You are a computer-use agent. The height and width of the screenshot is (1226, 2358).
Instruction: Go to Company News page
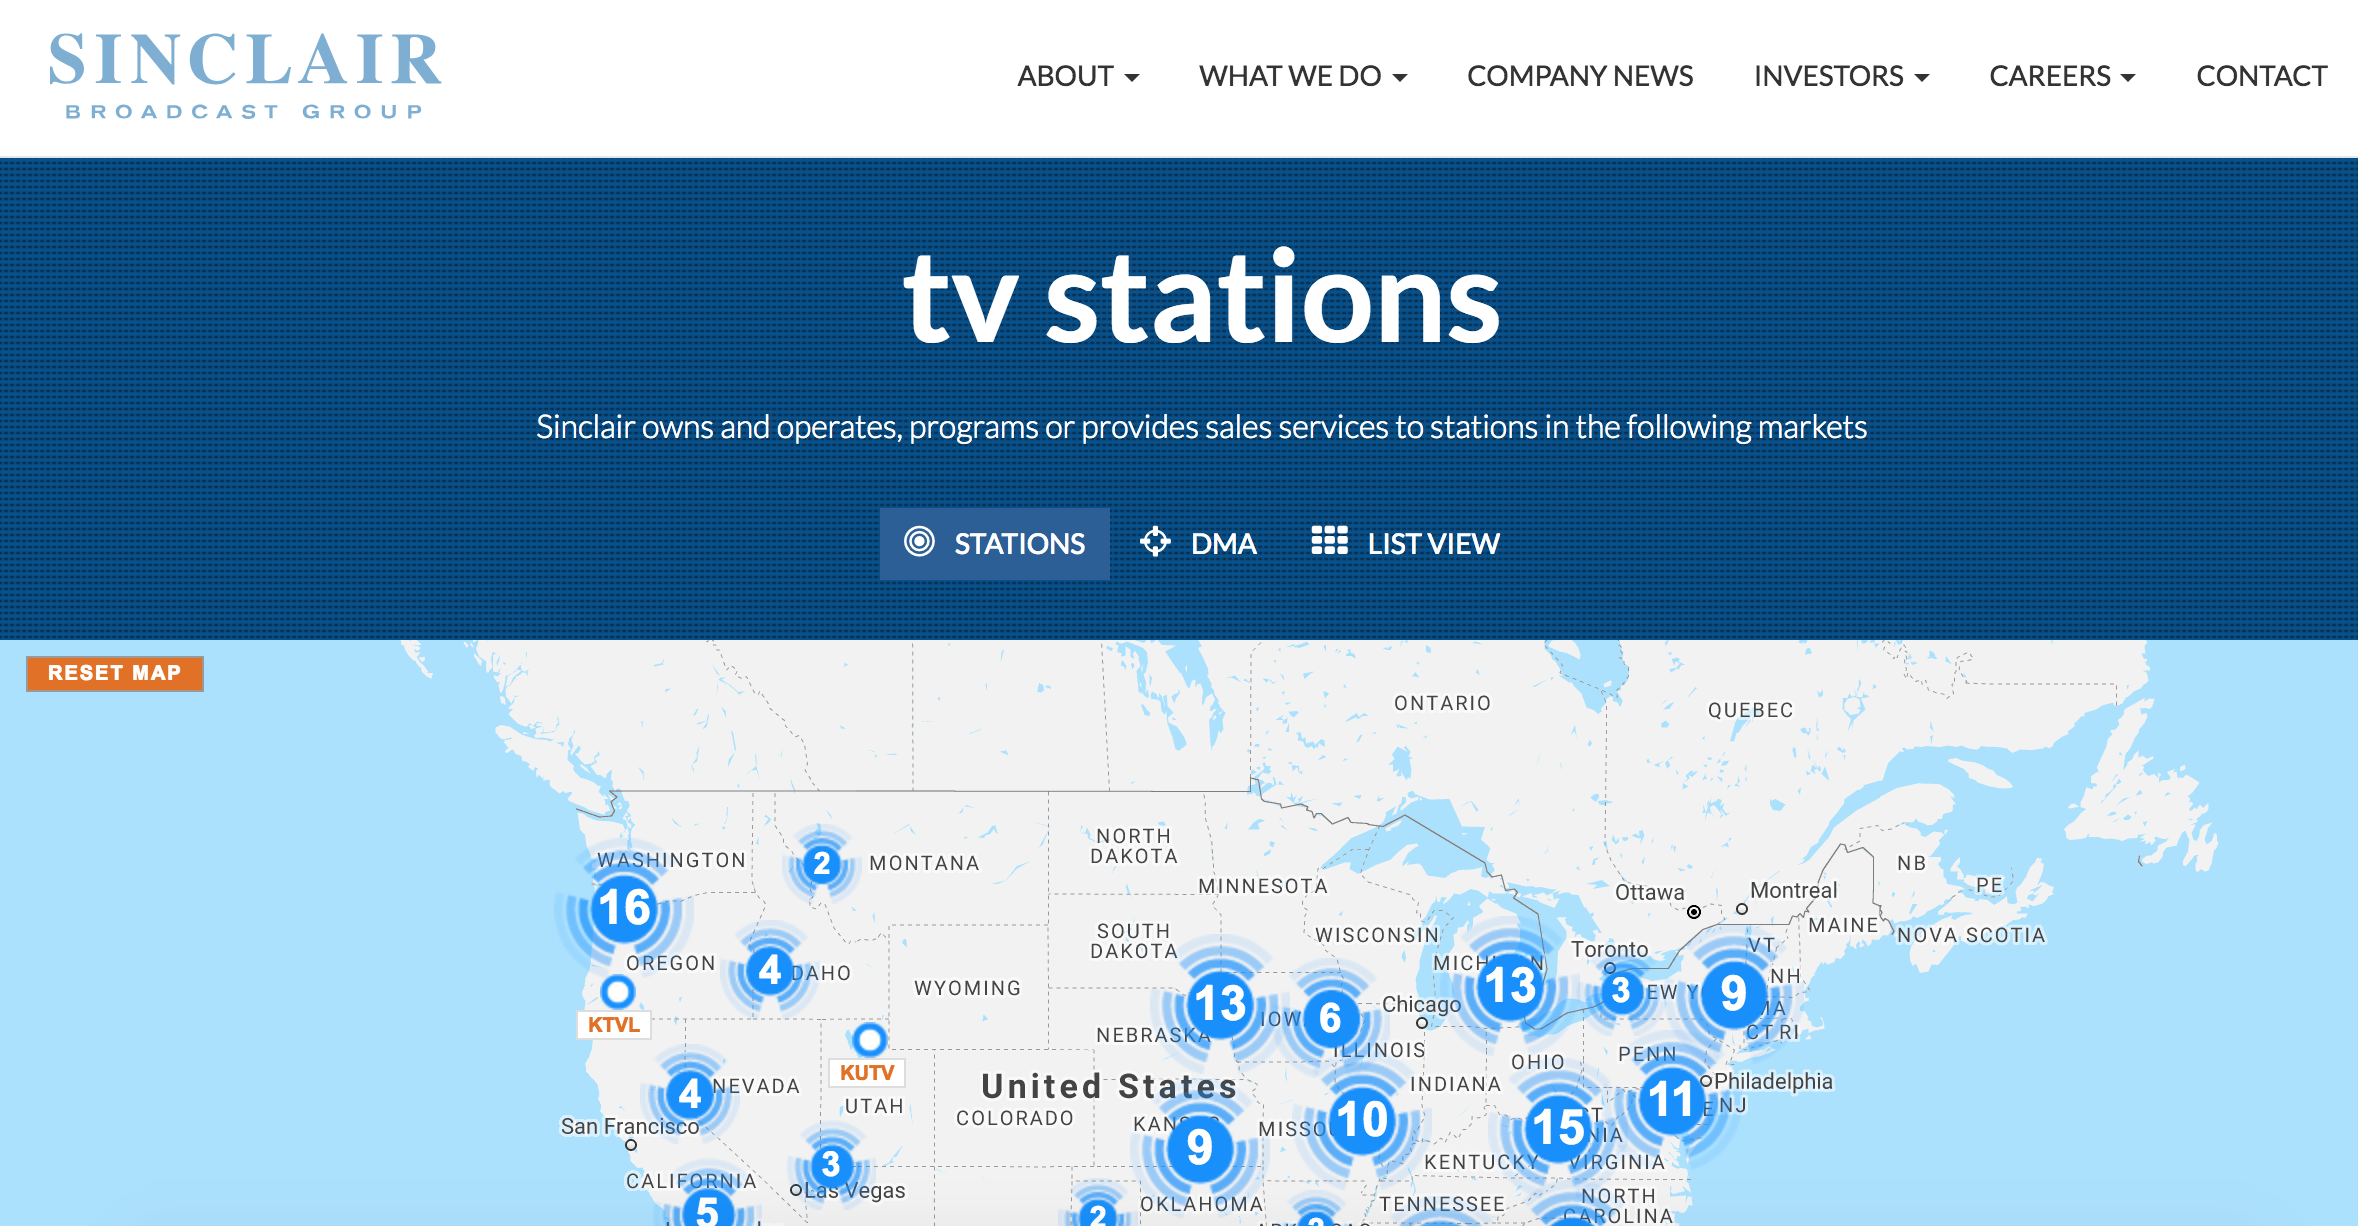pos(1579,76)
